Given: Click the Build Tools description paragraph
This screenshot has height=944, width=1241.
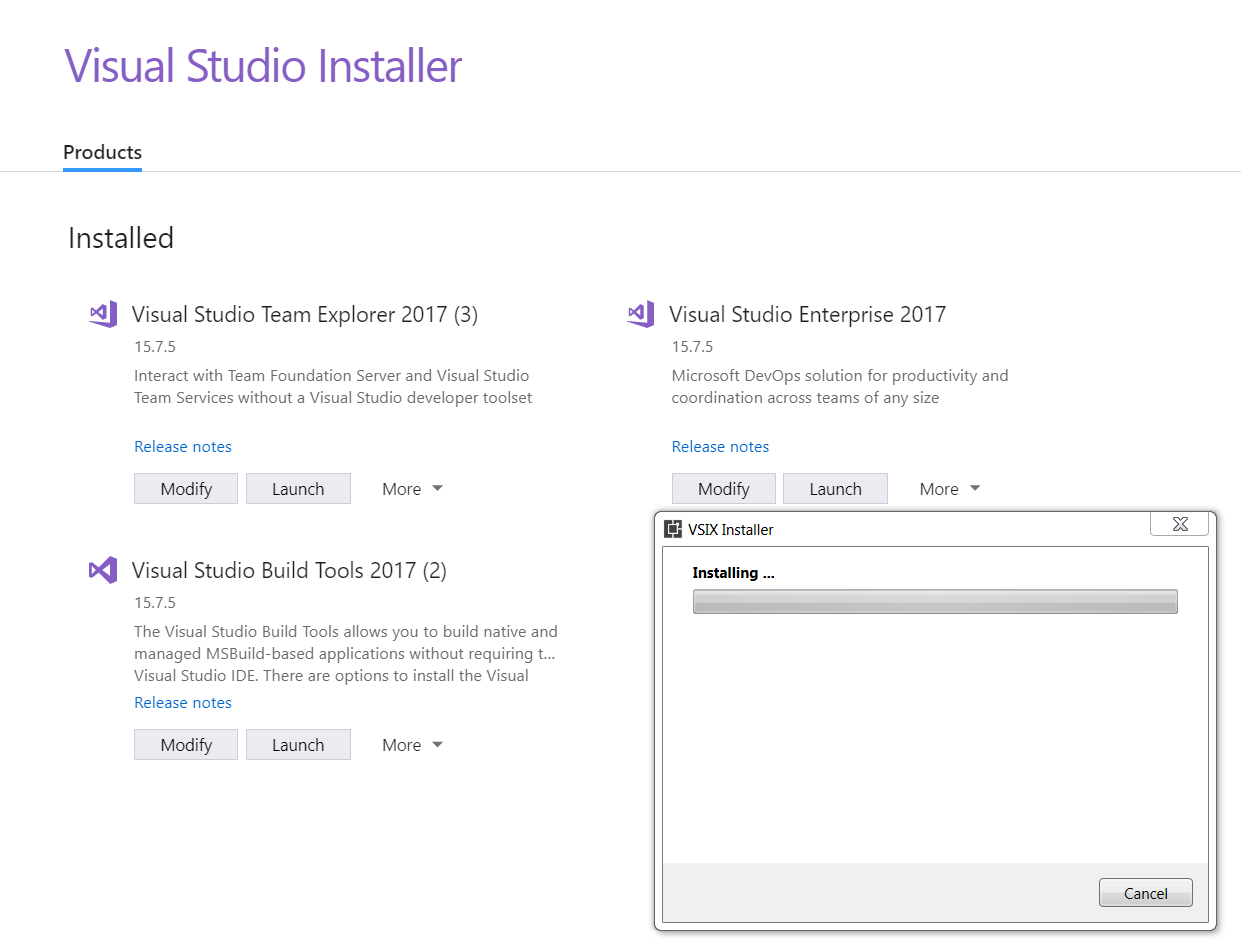Looking at the screenshot, I should pos(346,653).
